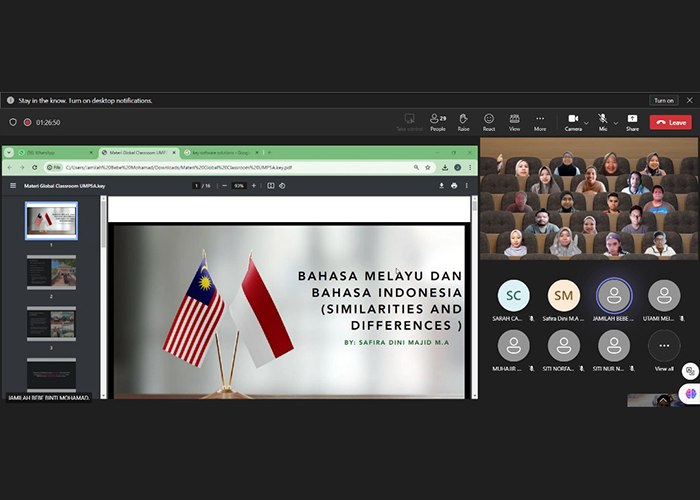Close the key software solutions tab

pyautogui.click(x=257, y=153)
